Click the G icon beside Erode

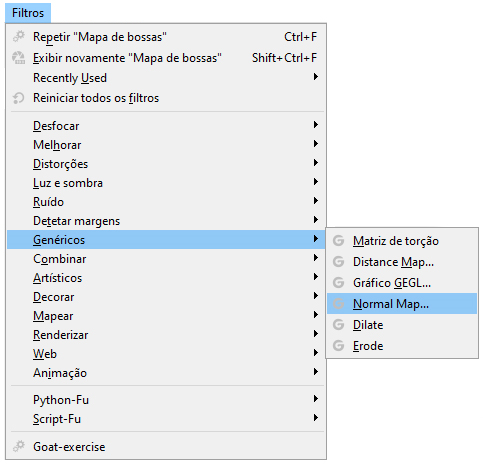(338, 346)
